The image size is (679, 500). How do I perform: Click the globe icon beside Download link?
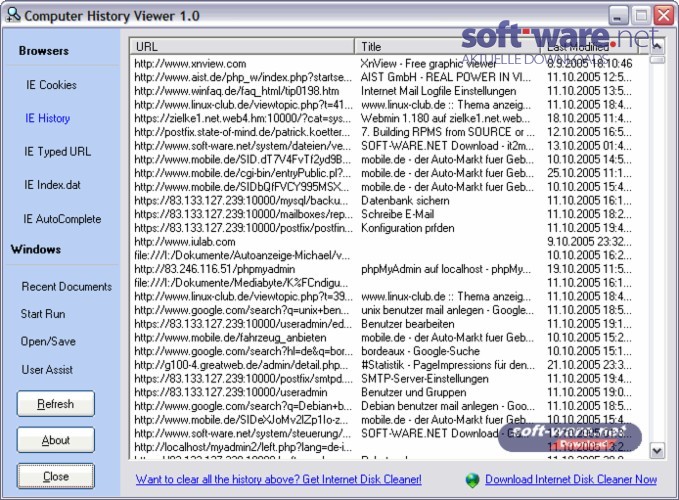[472, 480]
